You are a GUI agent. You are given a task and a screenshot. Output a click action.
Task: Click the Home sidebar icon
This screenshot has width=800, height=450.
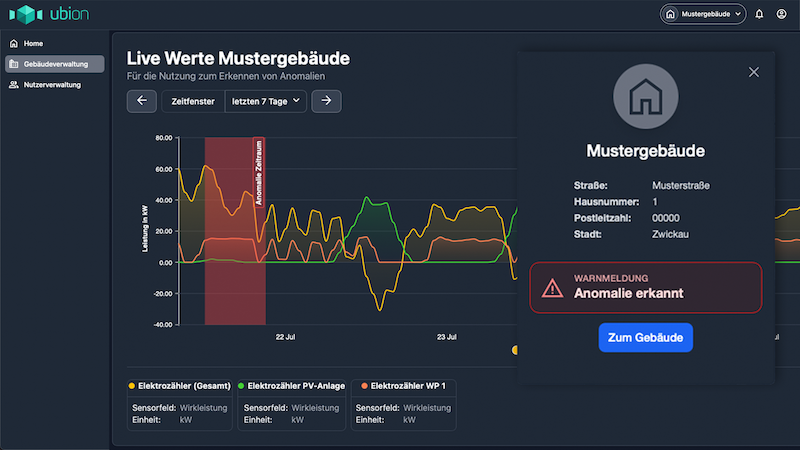tap(13, 44)
